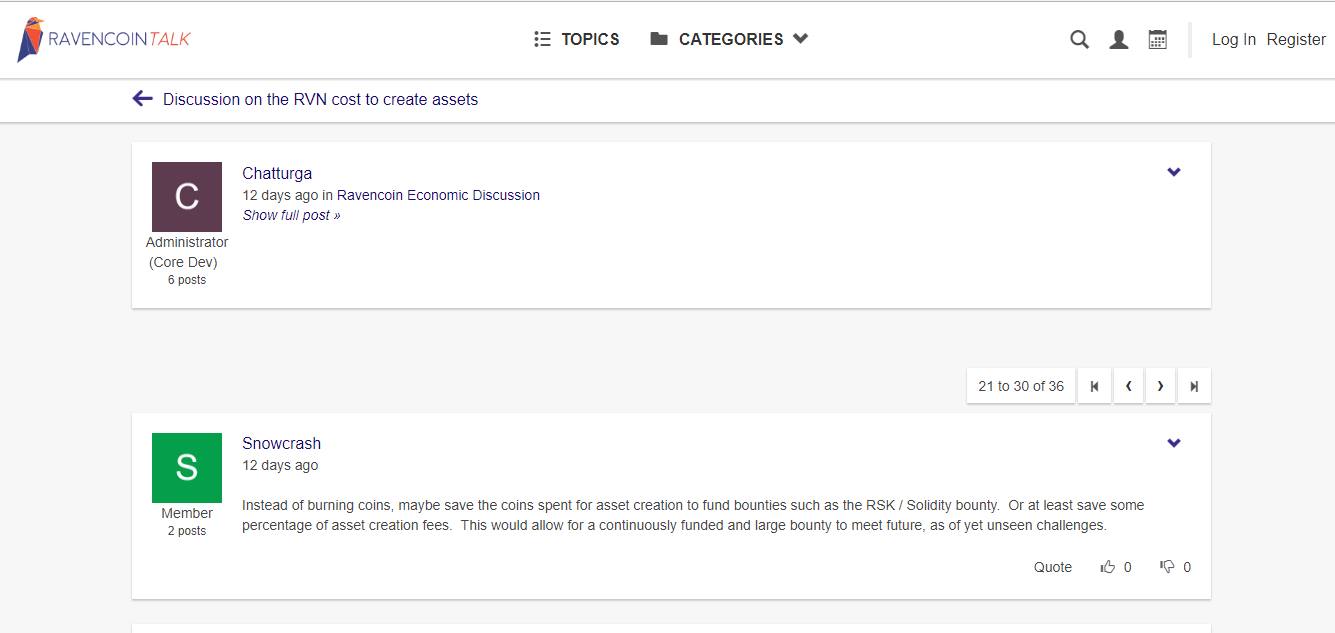The height and width of the screenshot is (633, 1335).
Task: Go to first page of posts
Action: 1095,386
